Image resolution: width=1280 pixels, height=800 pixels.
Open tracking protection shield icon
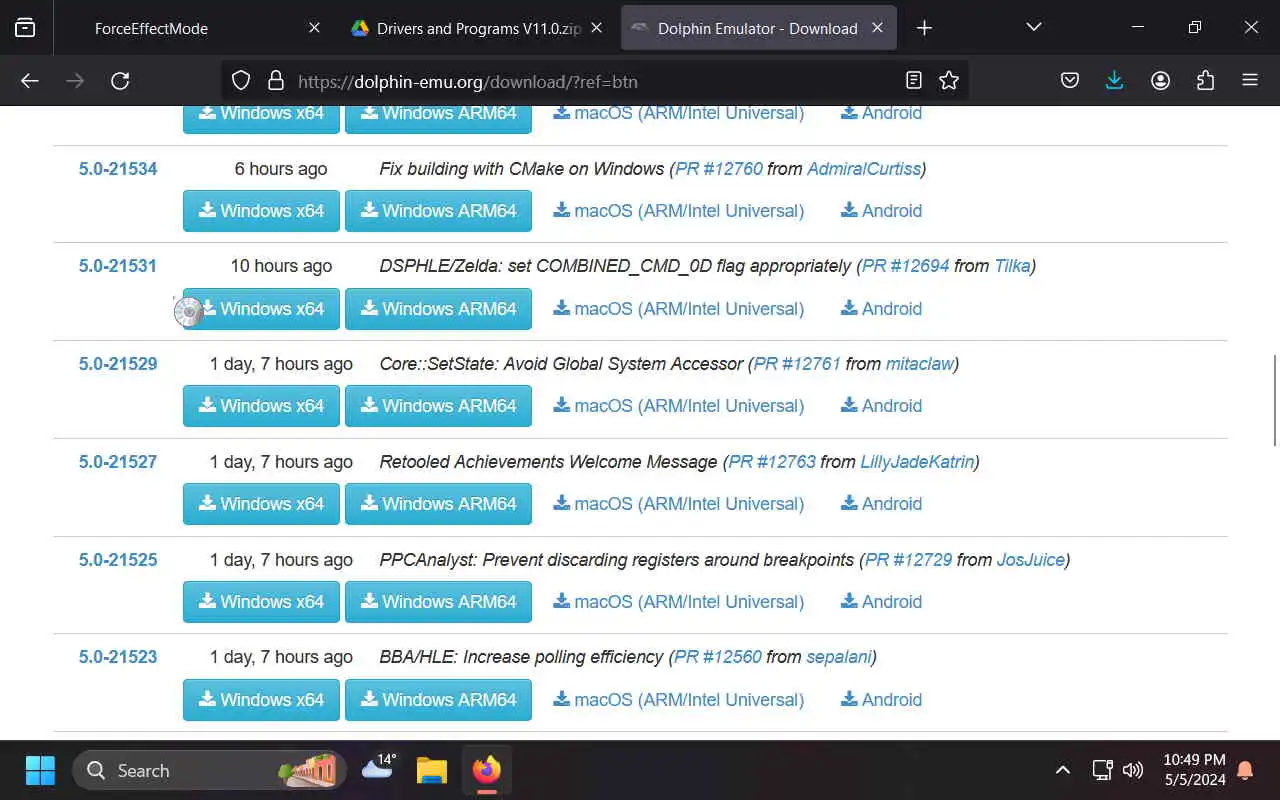240,81
